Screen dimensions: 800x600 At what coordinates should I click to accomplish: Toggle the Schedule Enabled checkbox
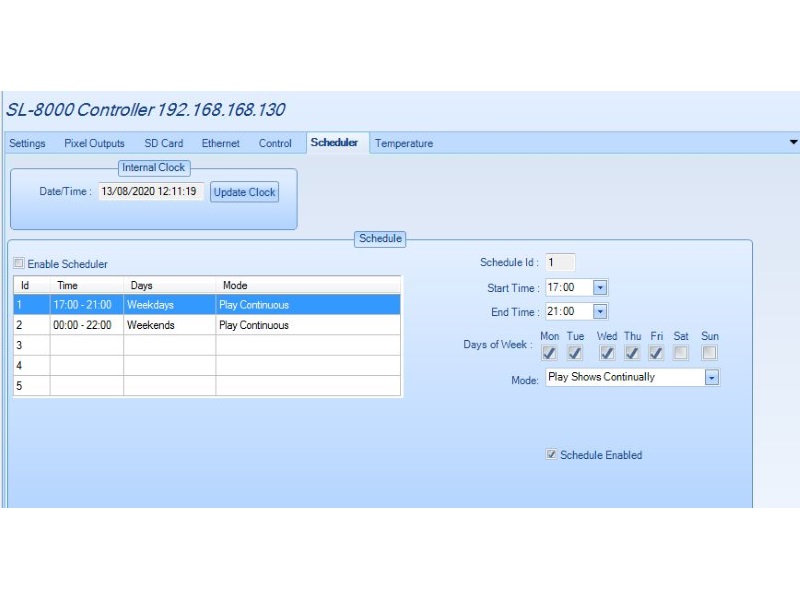click(551, 454)
